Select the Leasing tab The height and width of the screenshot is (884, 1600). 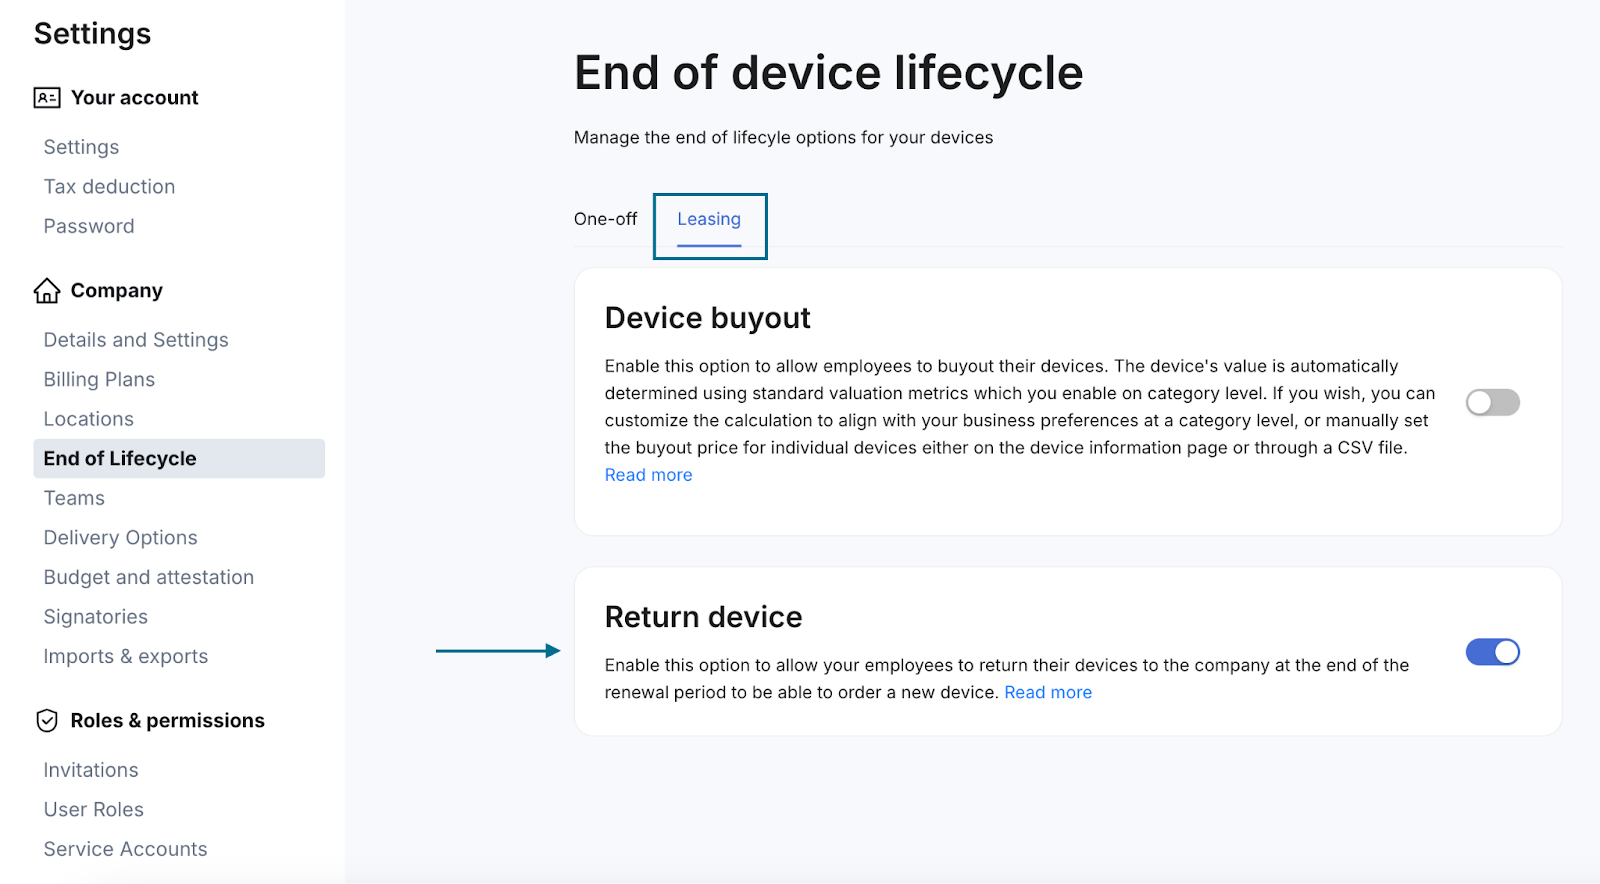click(x=709, y=220)
